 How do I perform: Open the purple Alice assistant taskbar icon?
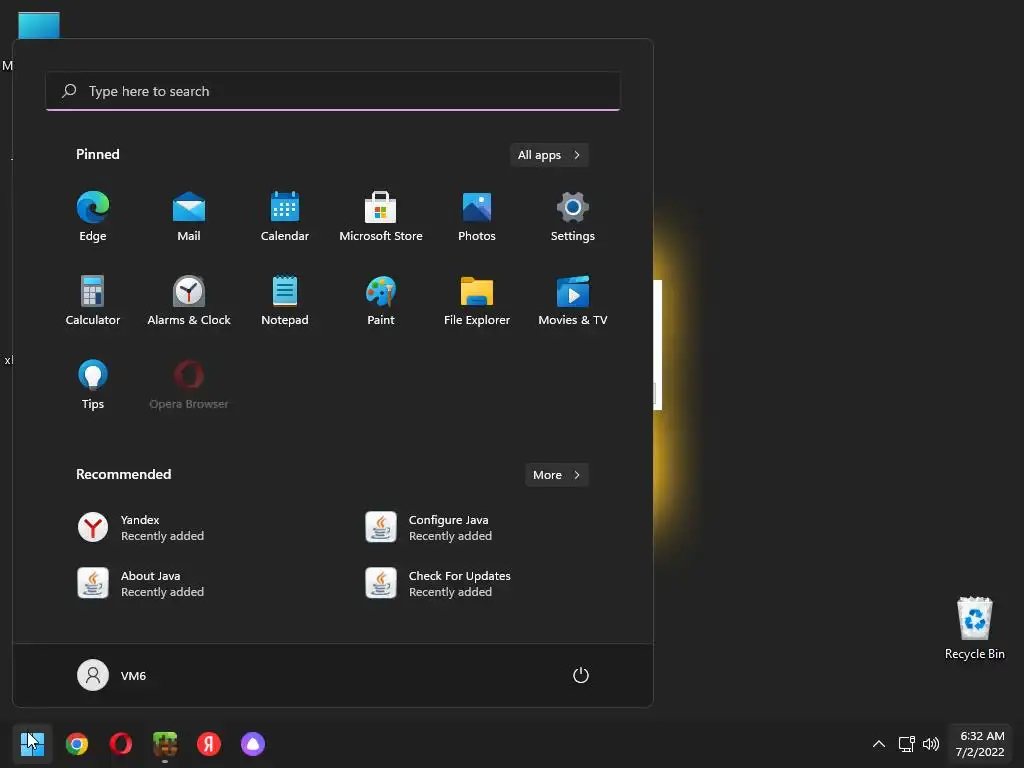click(253, 744)
